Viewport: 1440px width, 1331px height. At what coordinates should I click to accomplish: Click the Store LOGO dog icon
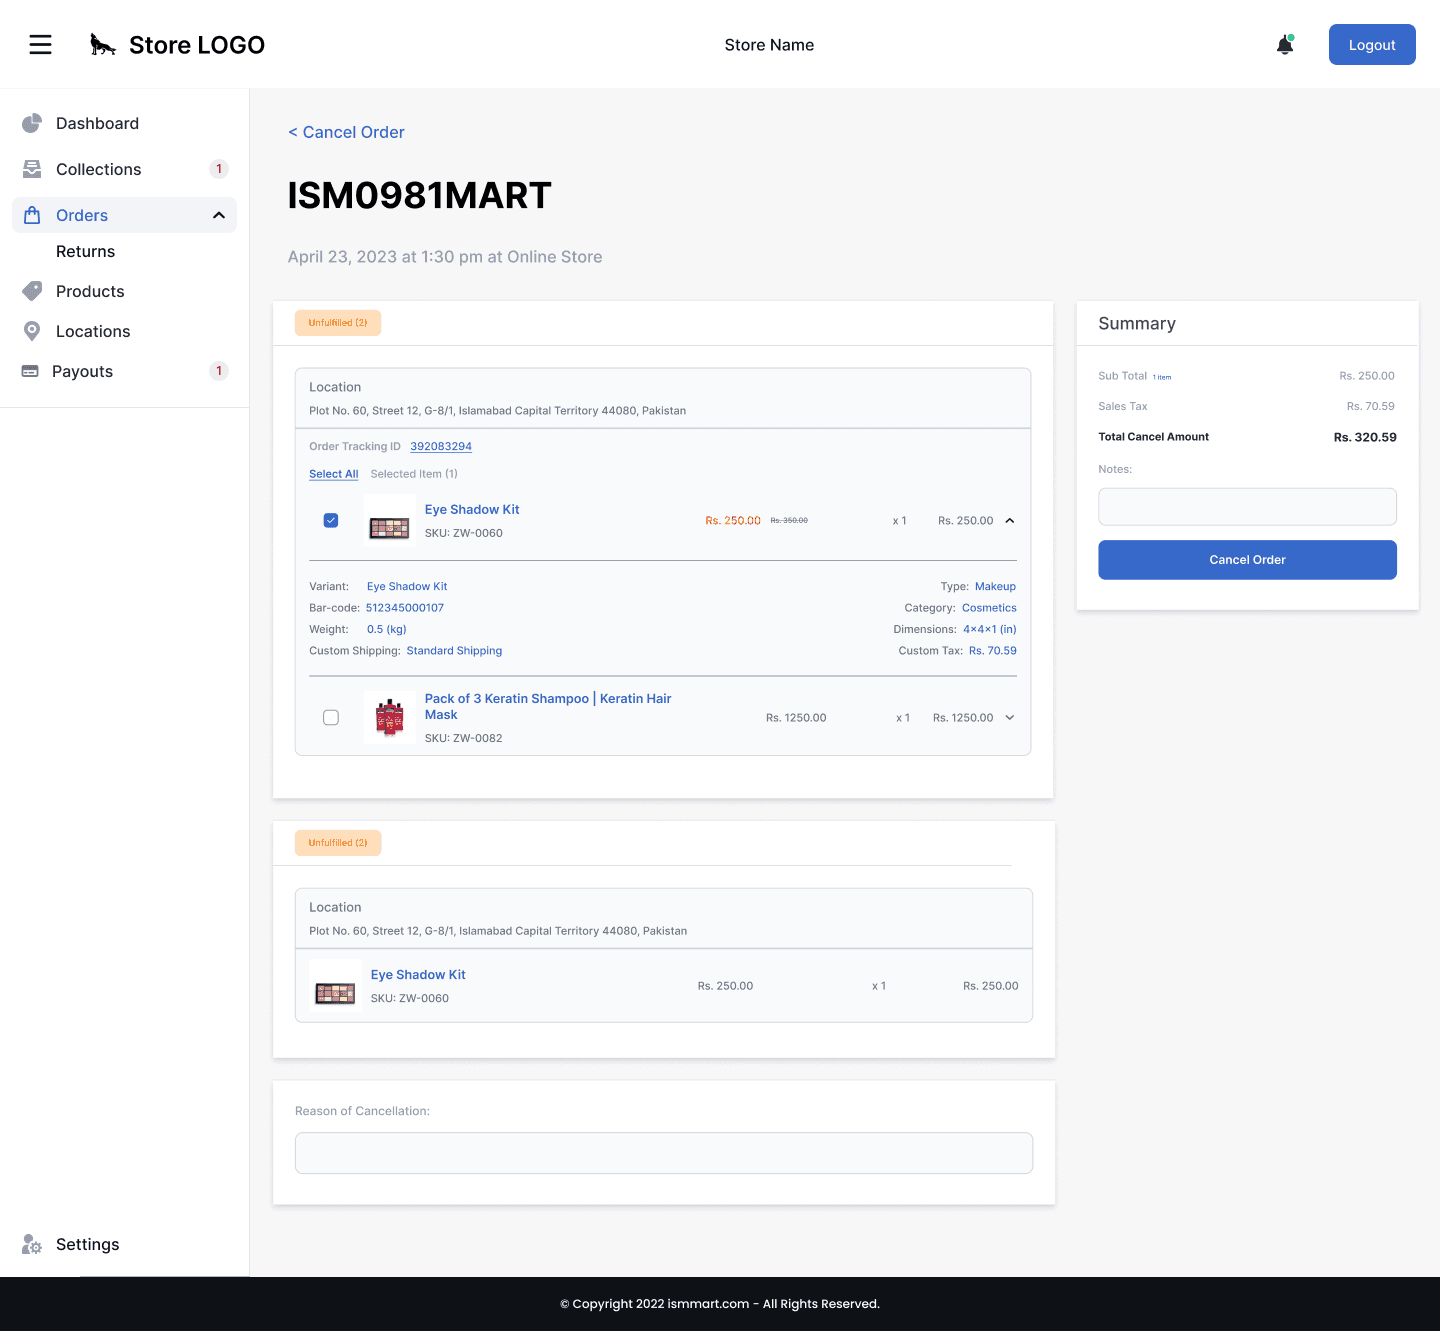pos(103,45)
